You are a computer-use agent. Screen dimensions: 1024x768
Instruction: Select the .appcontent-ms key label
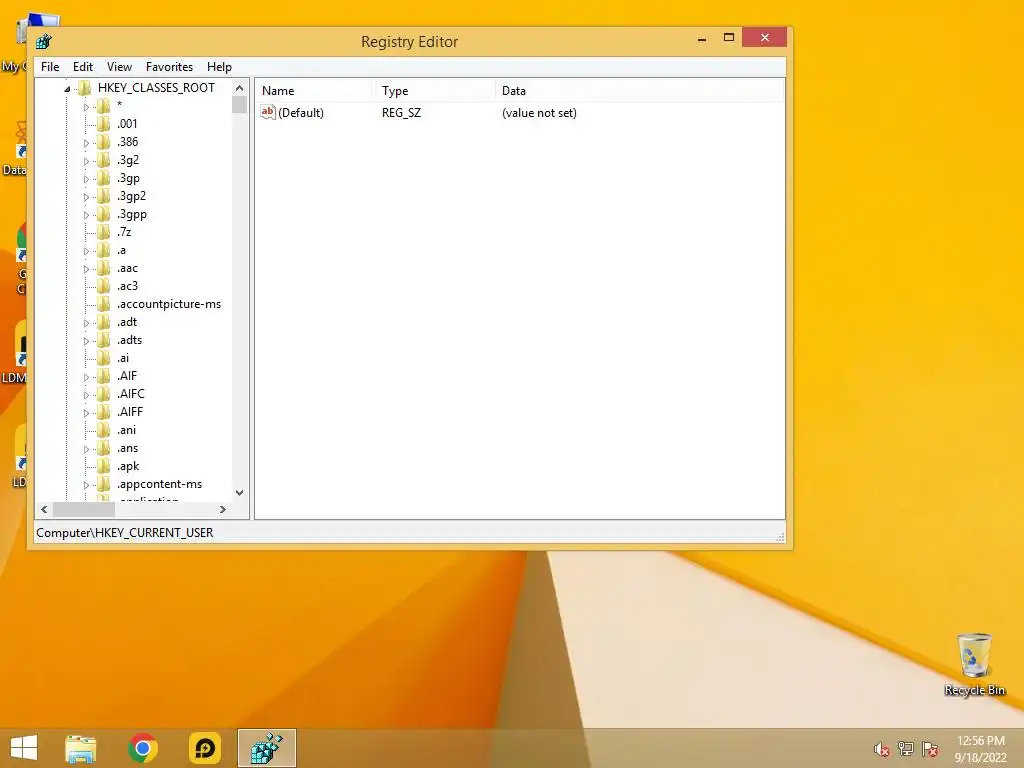point(159,484)
